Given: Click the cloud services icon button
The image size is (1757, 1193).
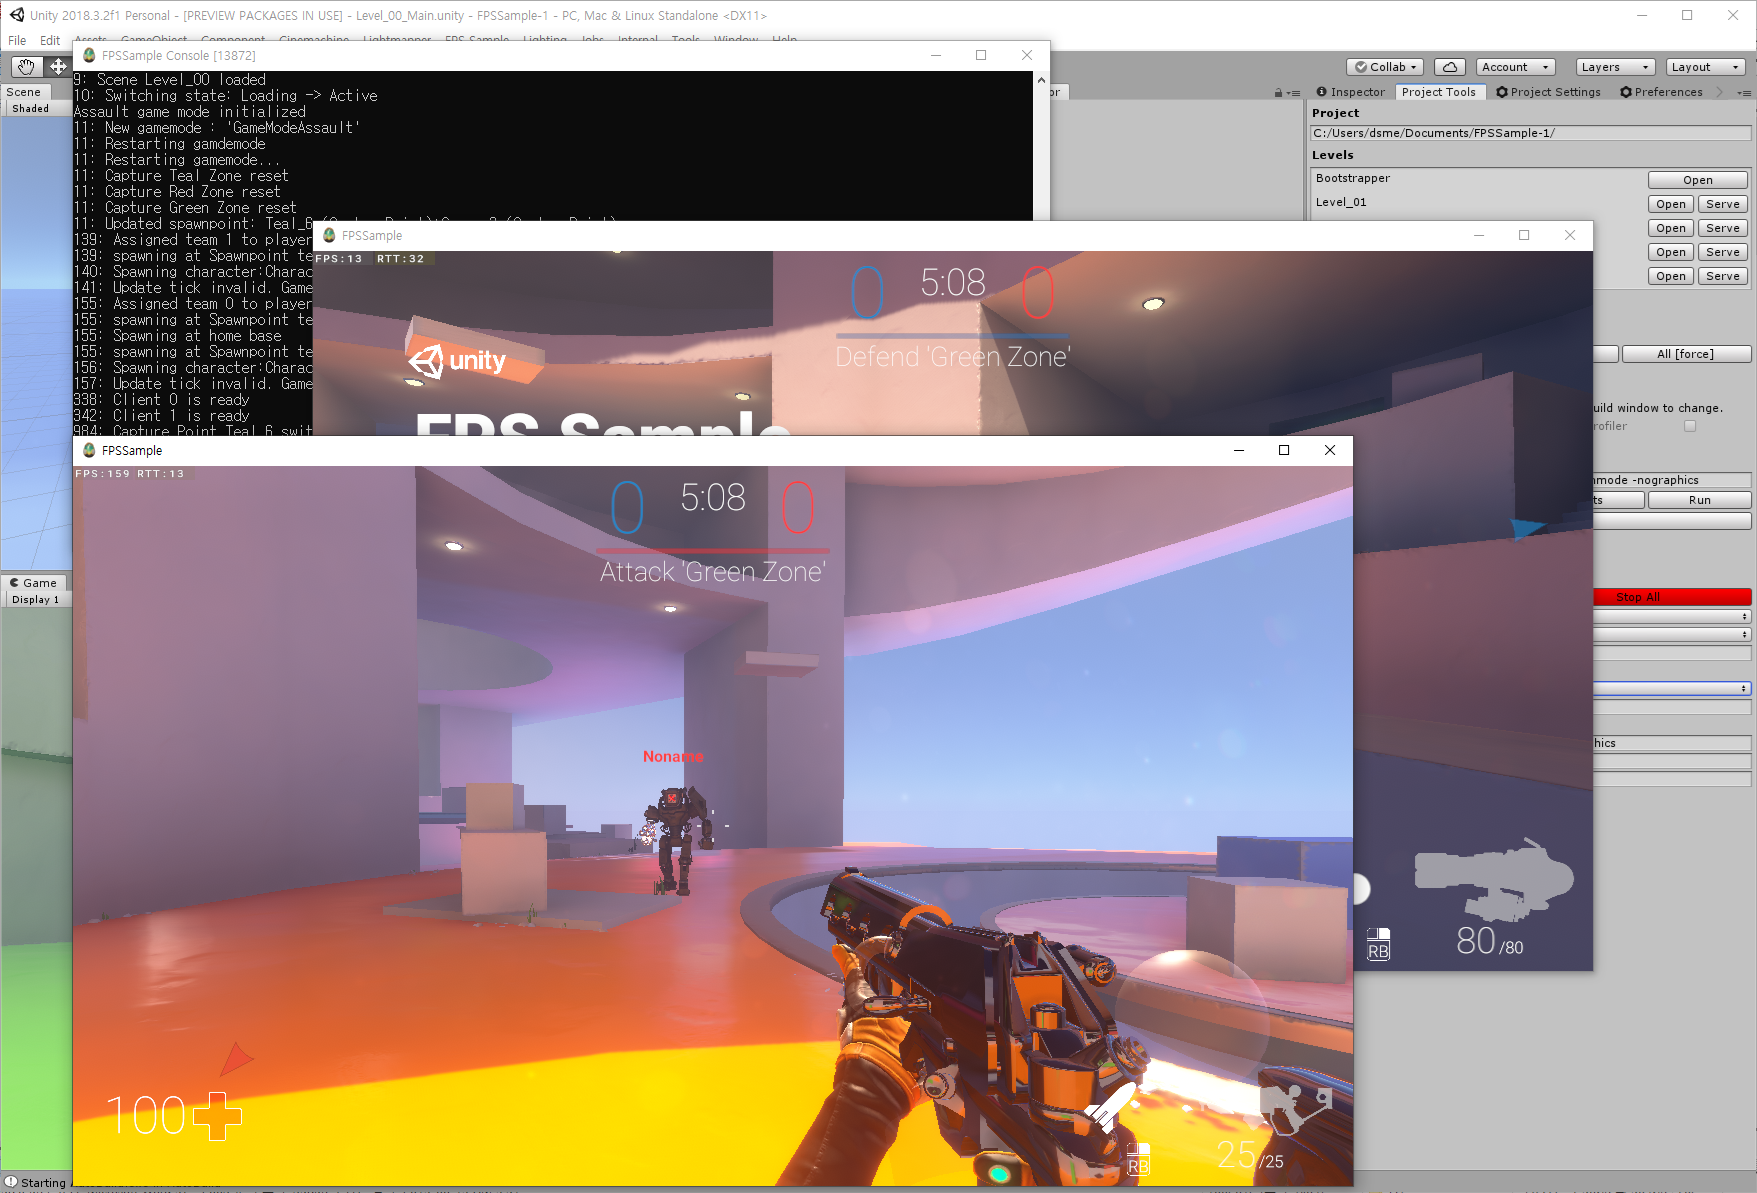Looking at the screenshot, I should pos(1450,67).
